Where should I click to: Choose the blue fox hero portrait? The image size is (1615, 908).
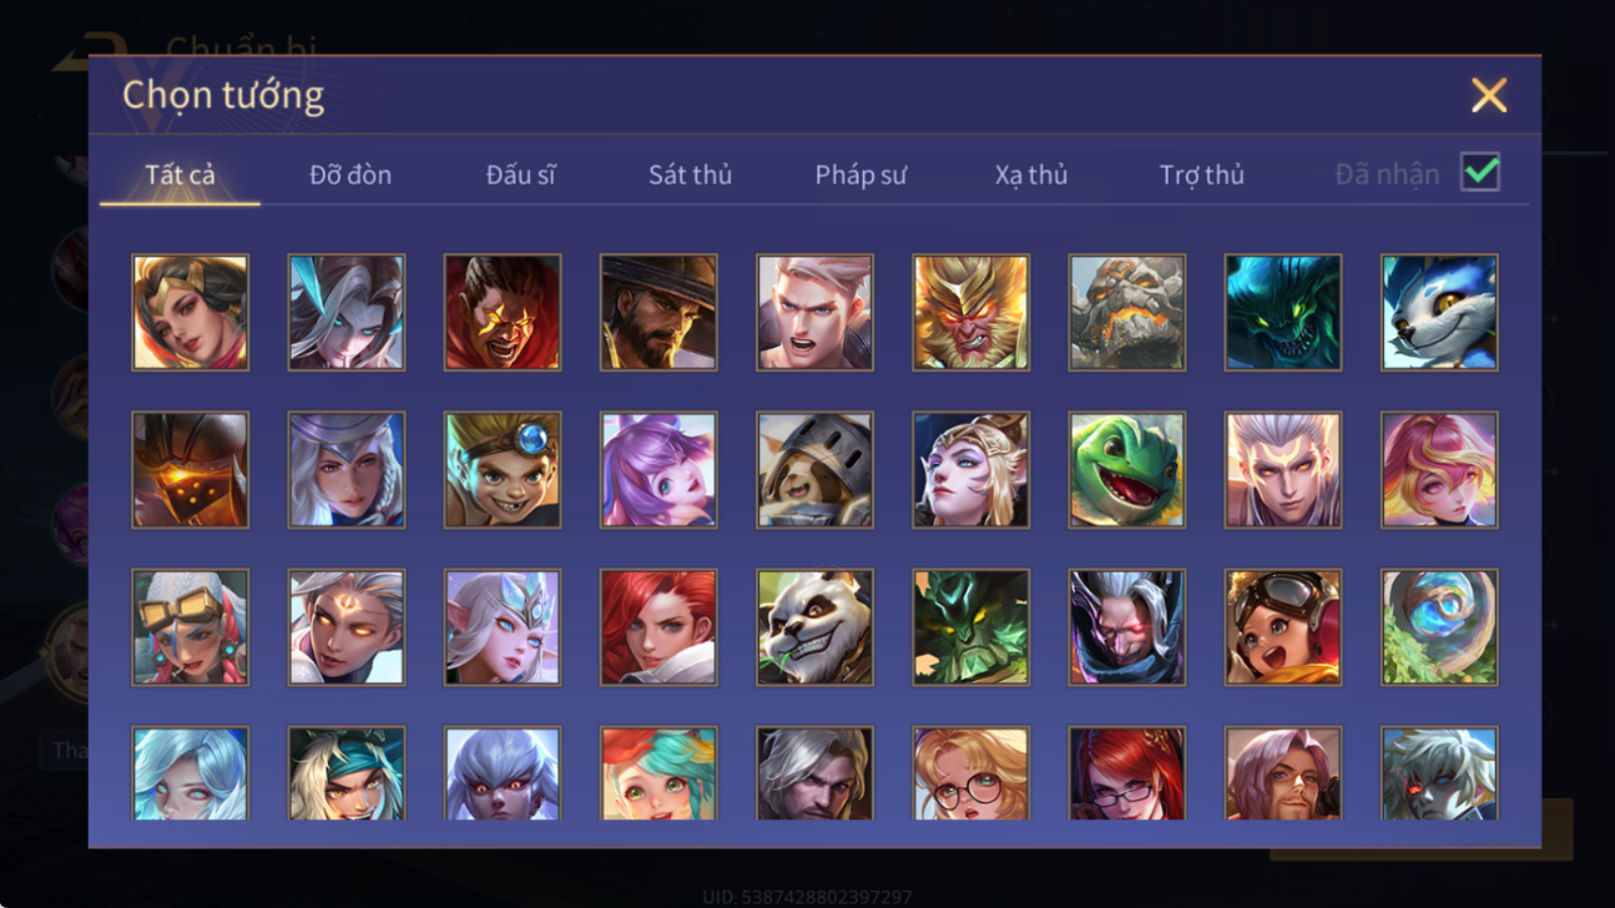(x=1439, y=312)
